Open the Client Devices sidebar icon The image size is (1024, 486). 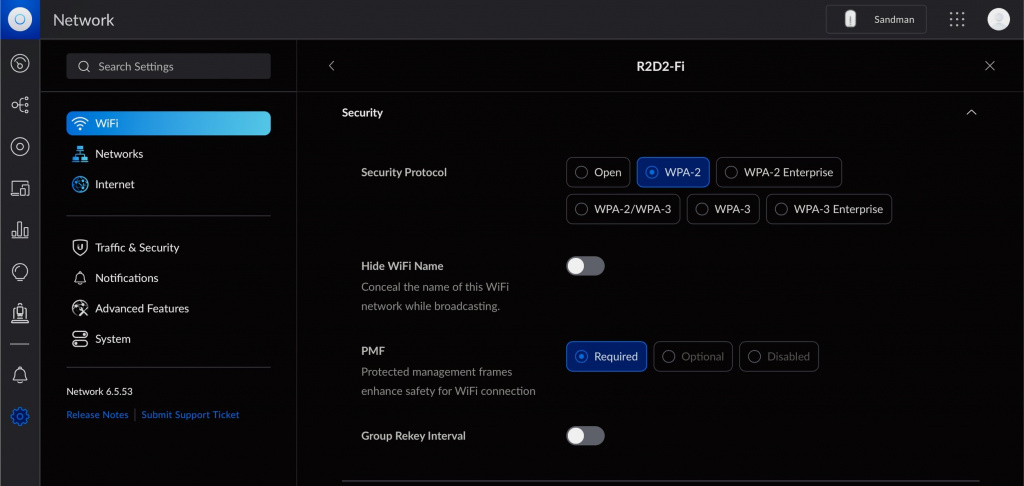[20, 189]
